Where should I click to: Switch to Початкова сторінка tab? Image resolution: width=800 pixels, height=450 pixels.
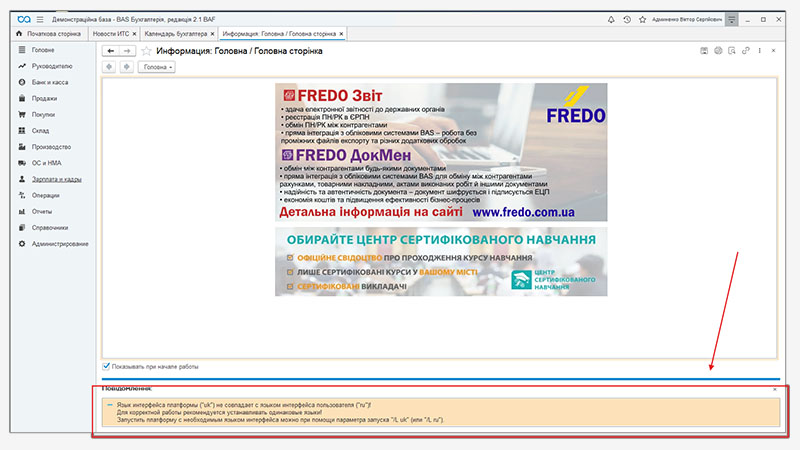click(48, 34)
